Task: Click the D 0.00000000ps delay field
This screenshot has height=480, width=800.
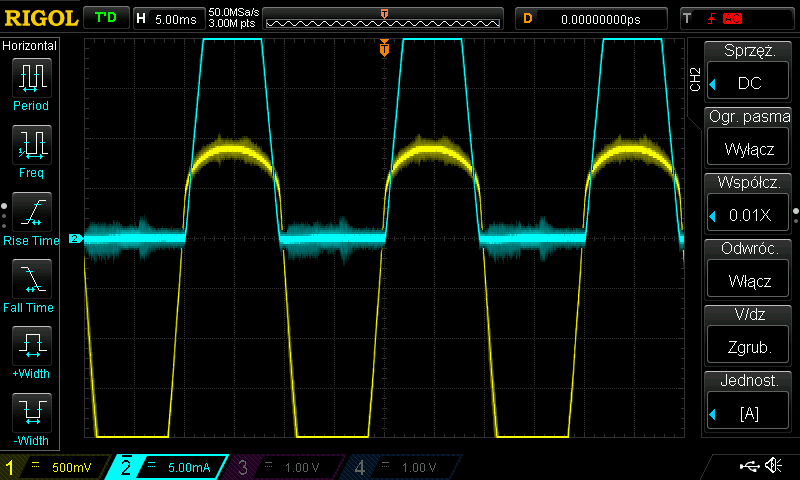Action: point(591,19)
